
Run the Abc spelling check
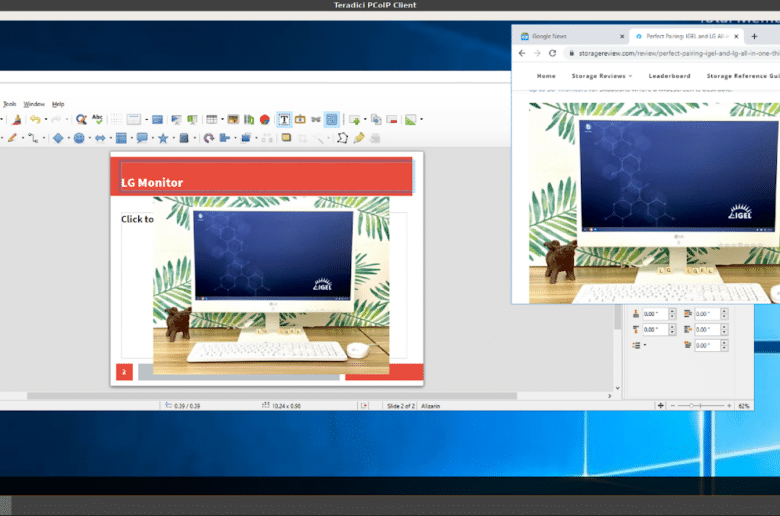click(98, 119)
